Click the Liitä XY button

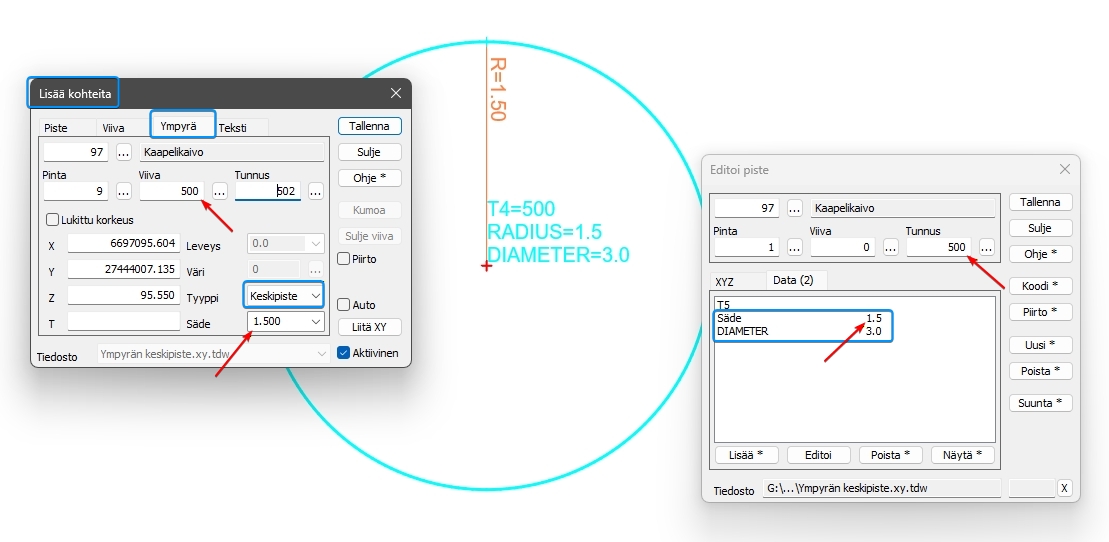click(x=370, y=327)
